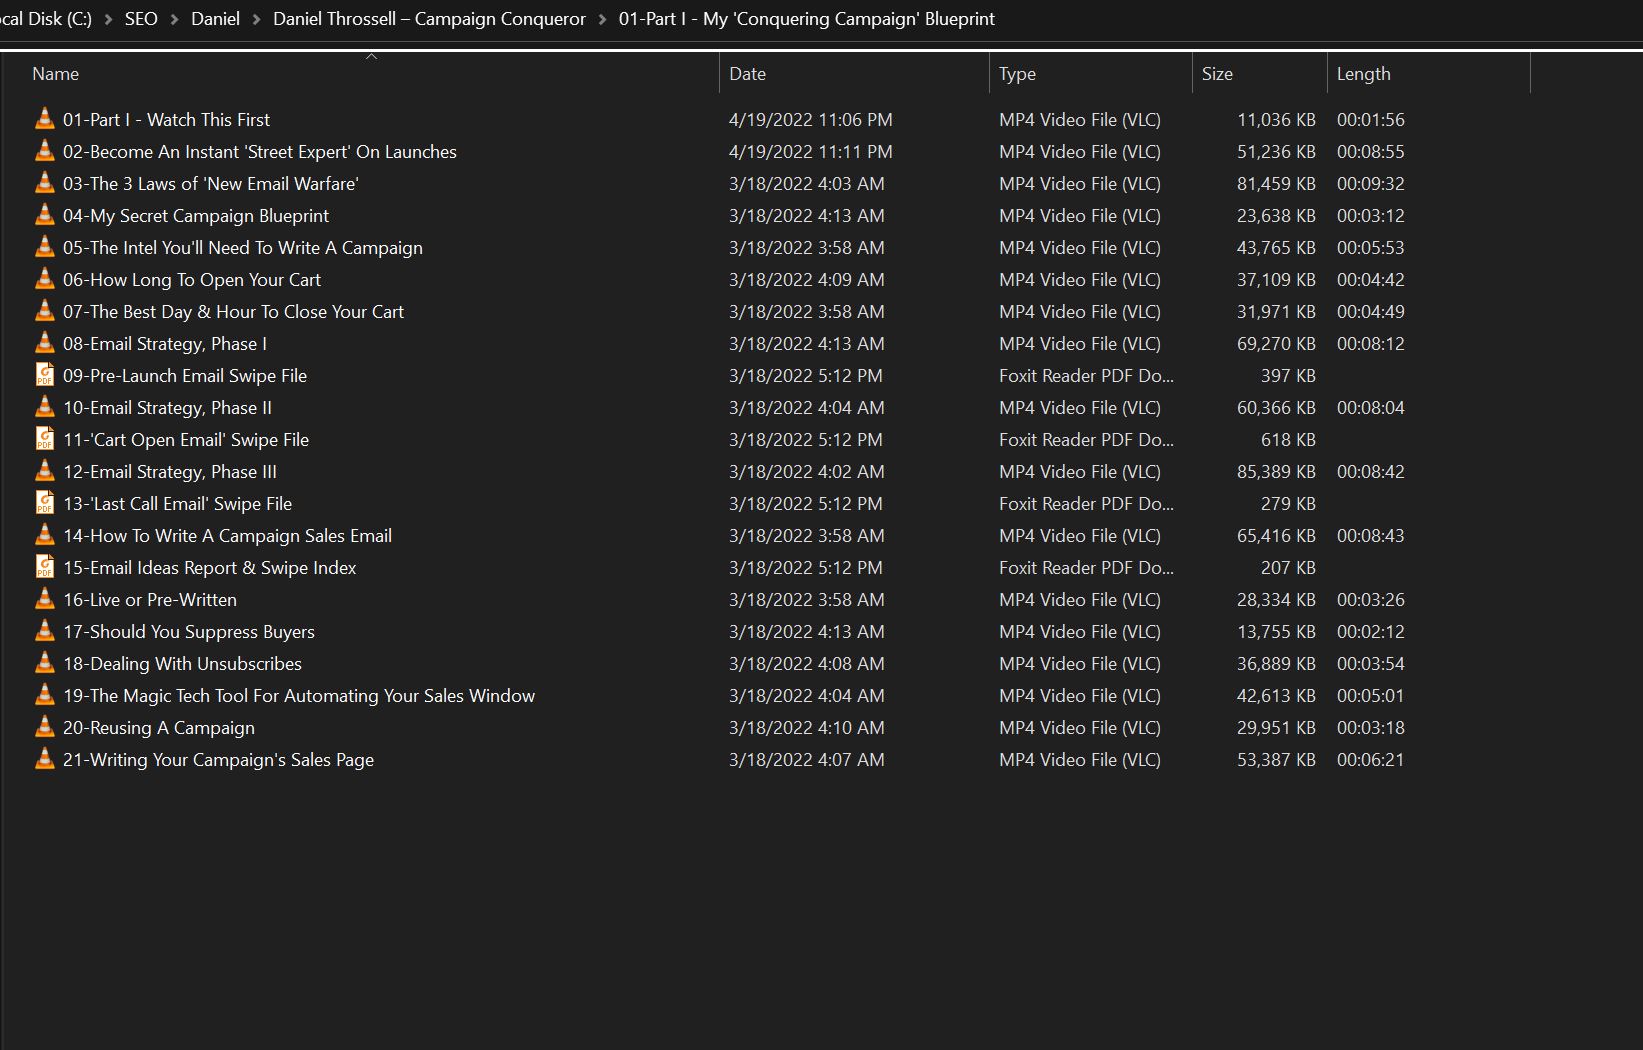
Task: Navigate to the SEO folder in breadcrumb
Action: [x=141, y=19]
